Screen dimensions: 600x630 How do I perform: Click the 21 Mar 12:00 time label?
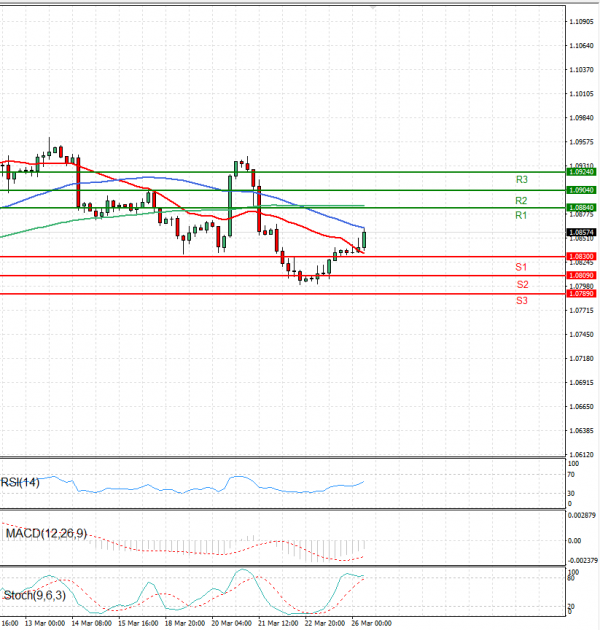point(278,623)
